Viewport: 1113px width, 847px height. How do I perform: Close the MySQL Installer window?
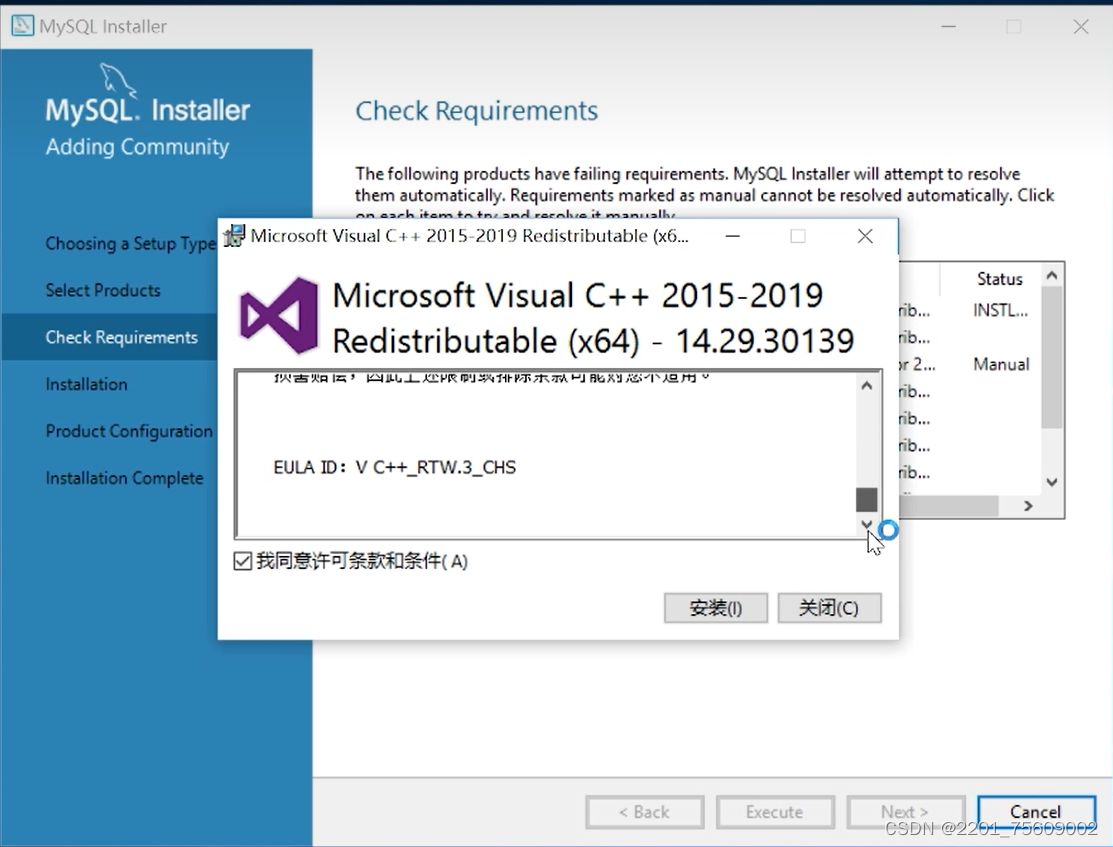pyautogui.click(x=1081, y=26)
